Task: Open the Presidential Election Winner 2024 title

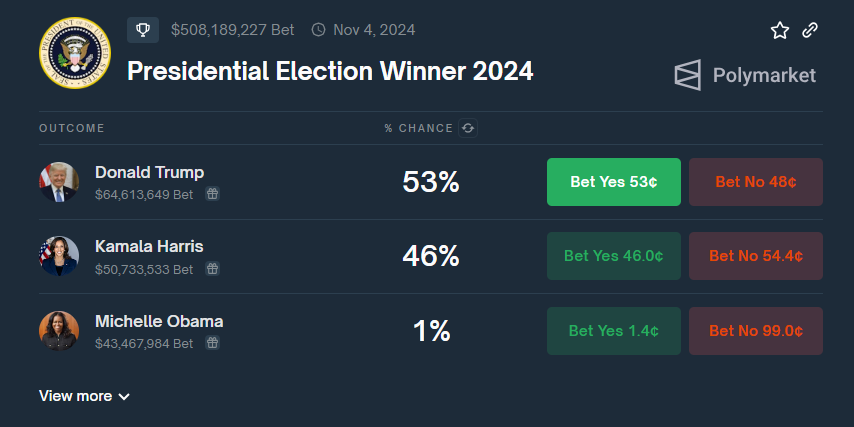Action: [330, 72]
